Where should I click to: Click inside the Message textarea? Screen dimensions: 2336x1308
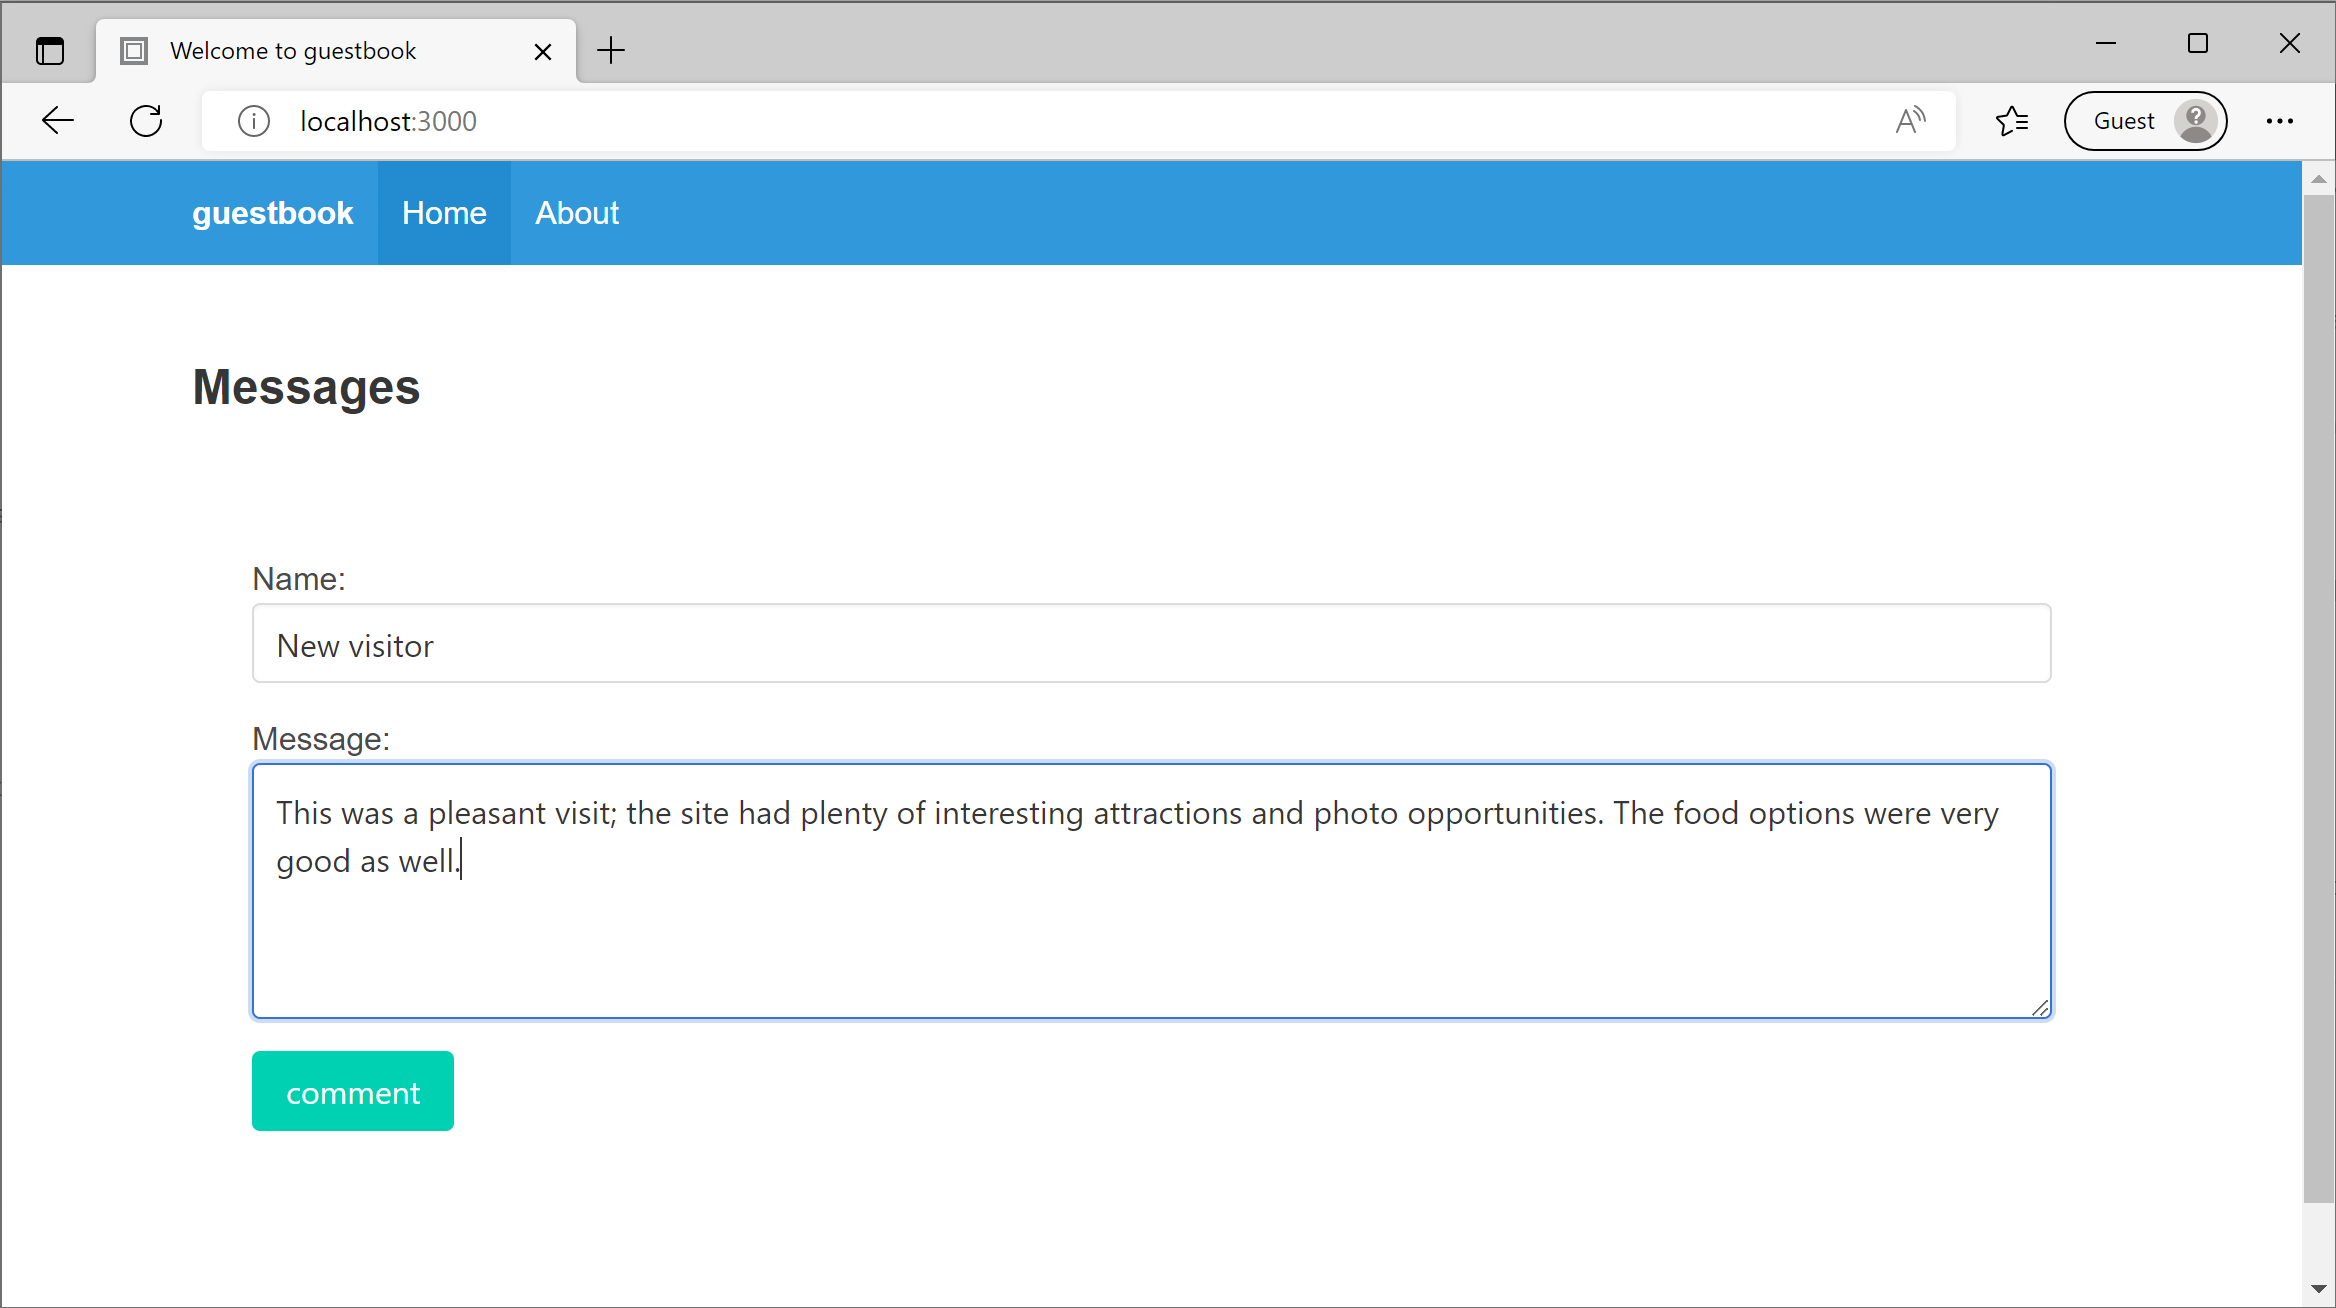(1150, 890)
